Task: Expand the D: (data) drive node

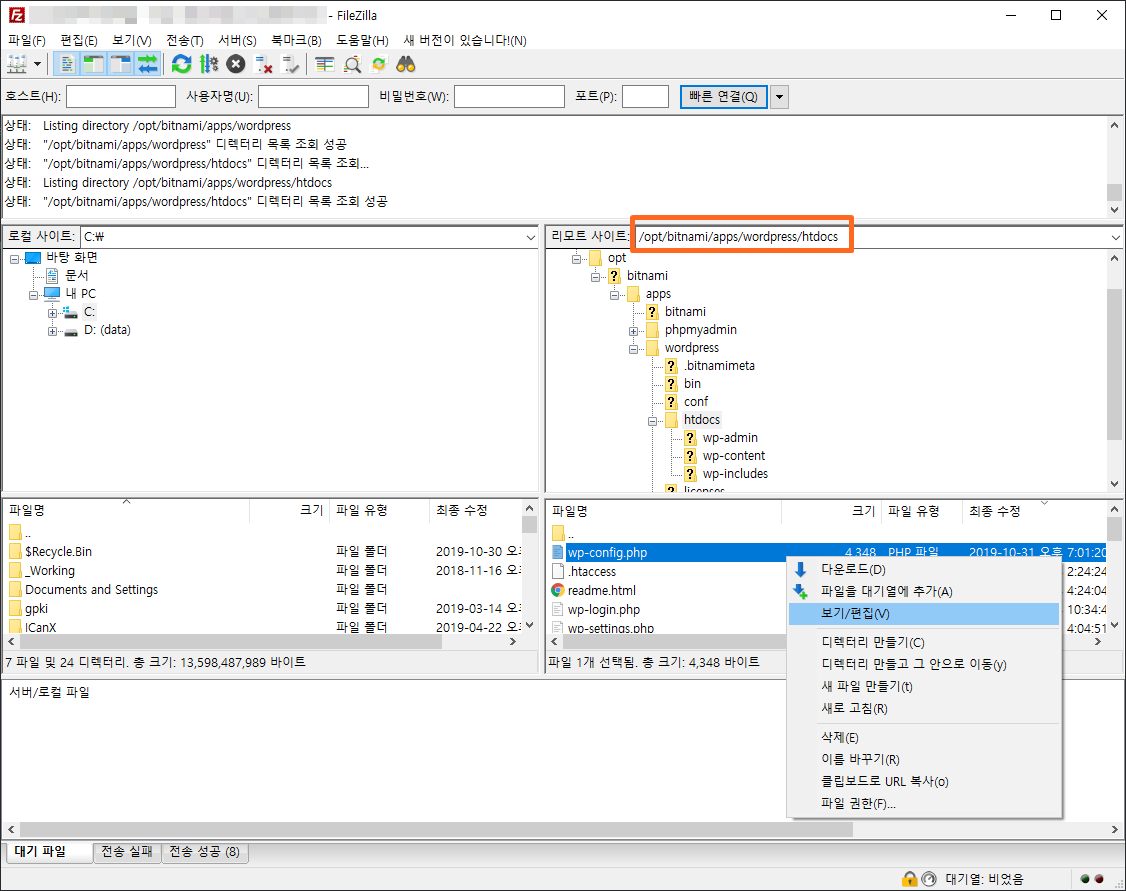Action: (52, 331)
